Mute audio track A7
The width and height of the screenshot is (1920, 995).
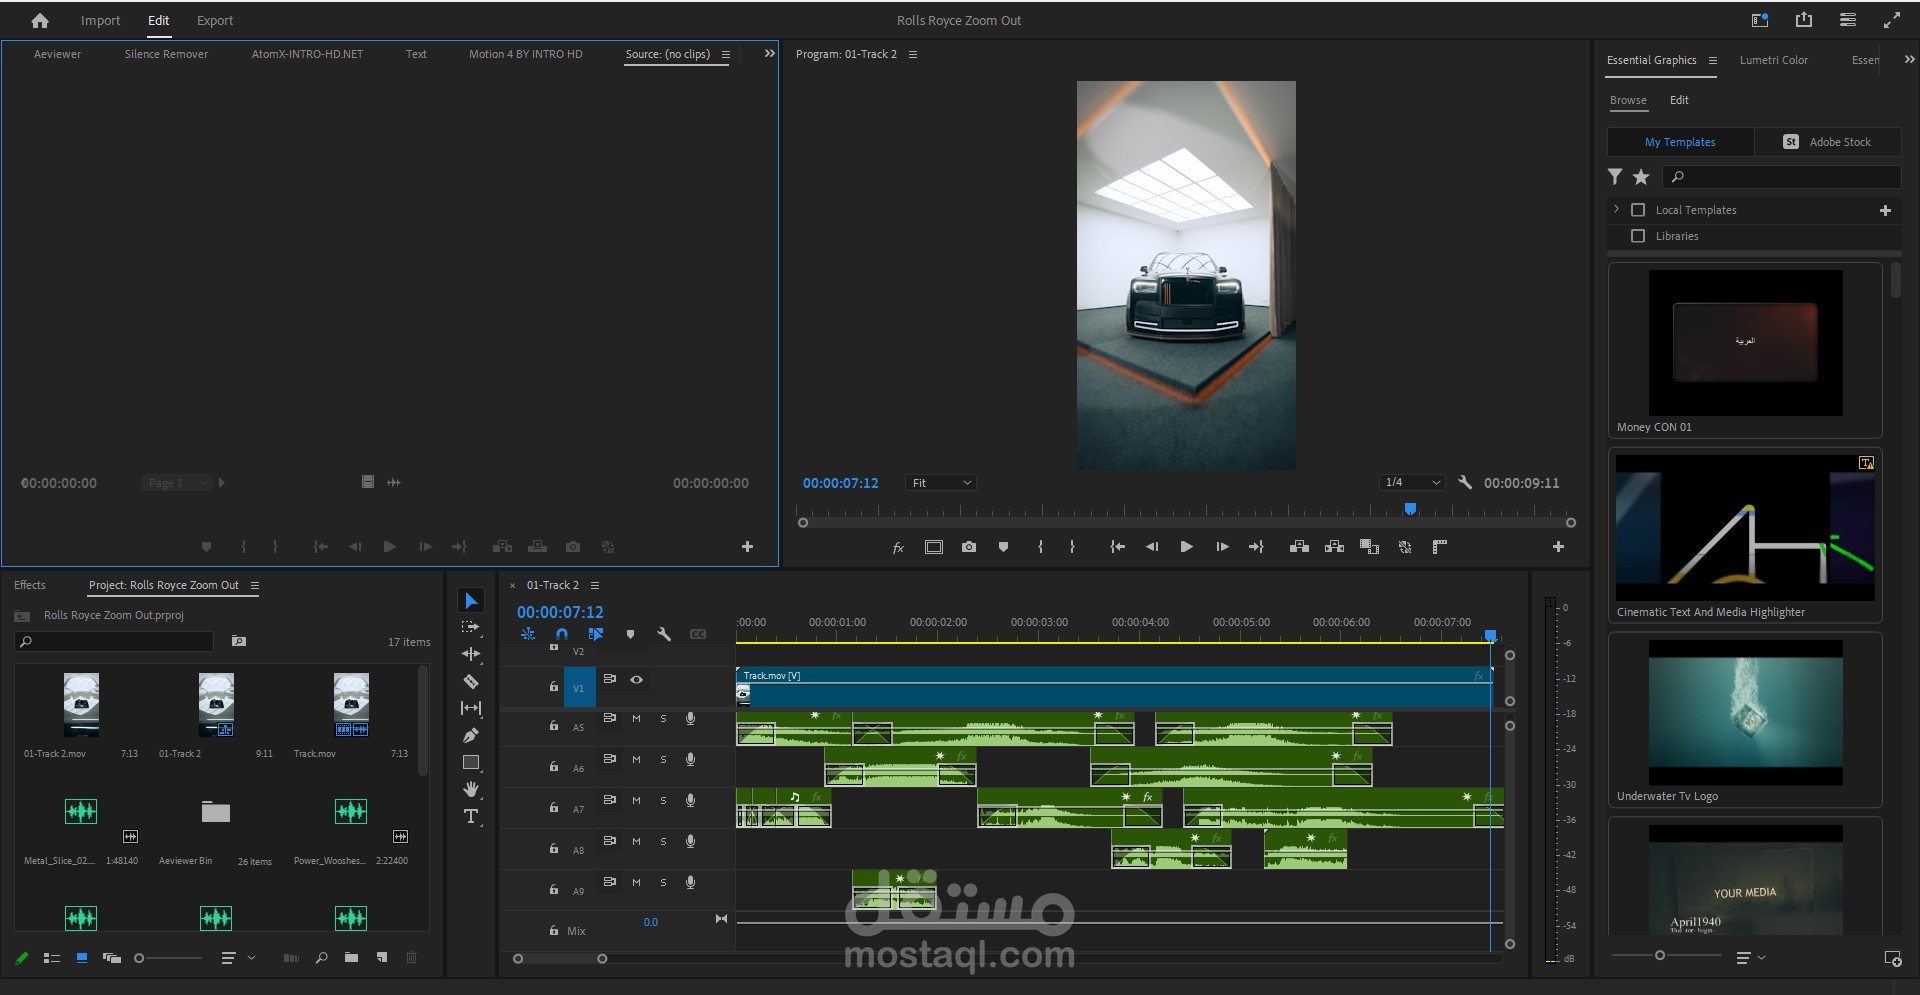(x=636, y=801)
